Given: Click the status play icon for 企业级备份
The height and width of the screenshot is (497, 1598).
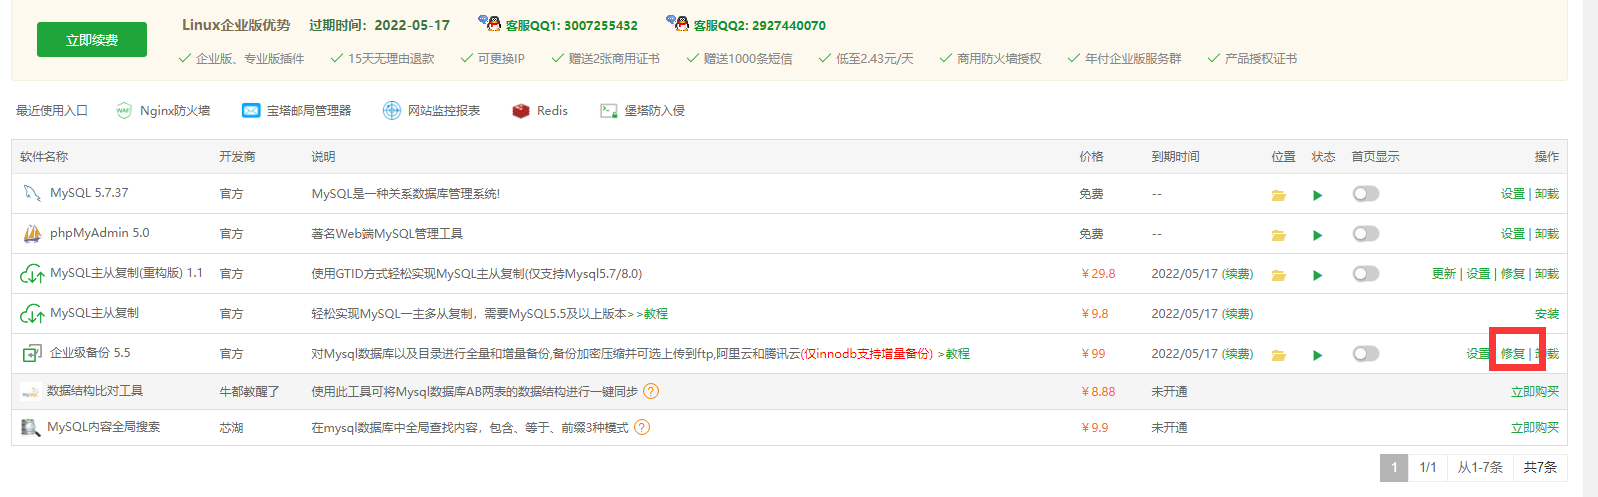Looking at the screenshot, I should click(1318, 355).
